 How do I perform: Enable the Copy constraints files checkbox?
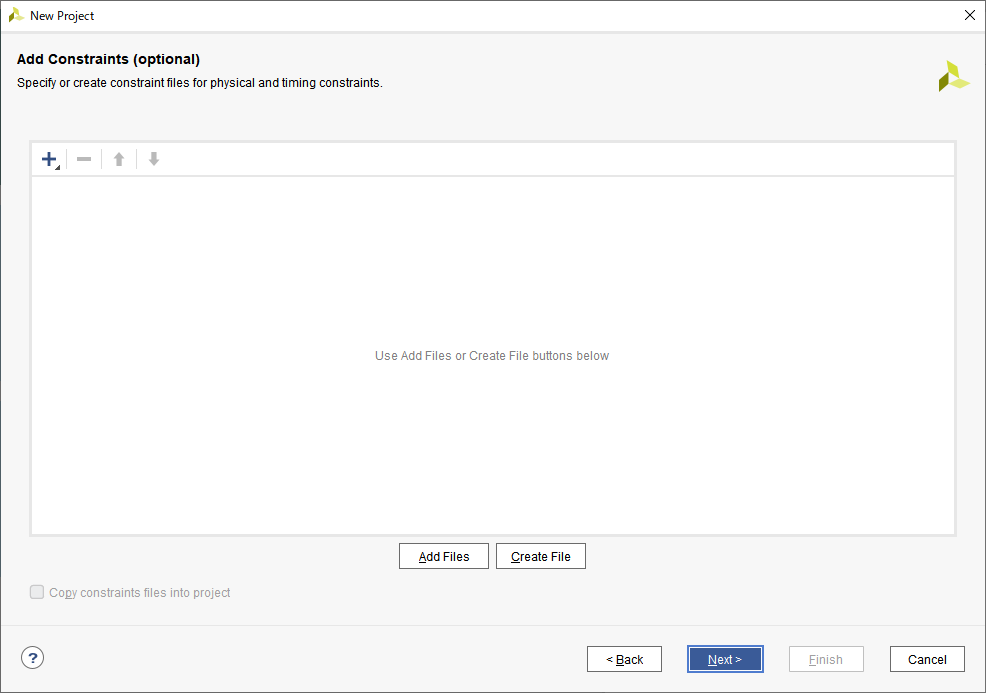coord(37,592)
